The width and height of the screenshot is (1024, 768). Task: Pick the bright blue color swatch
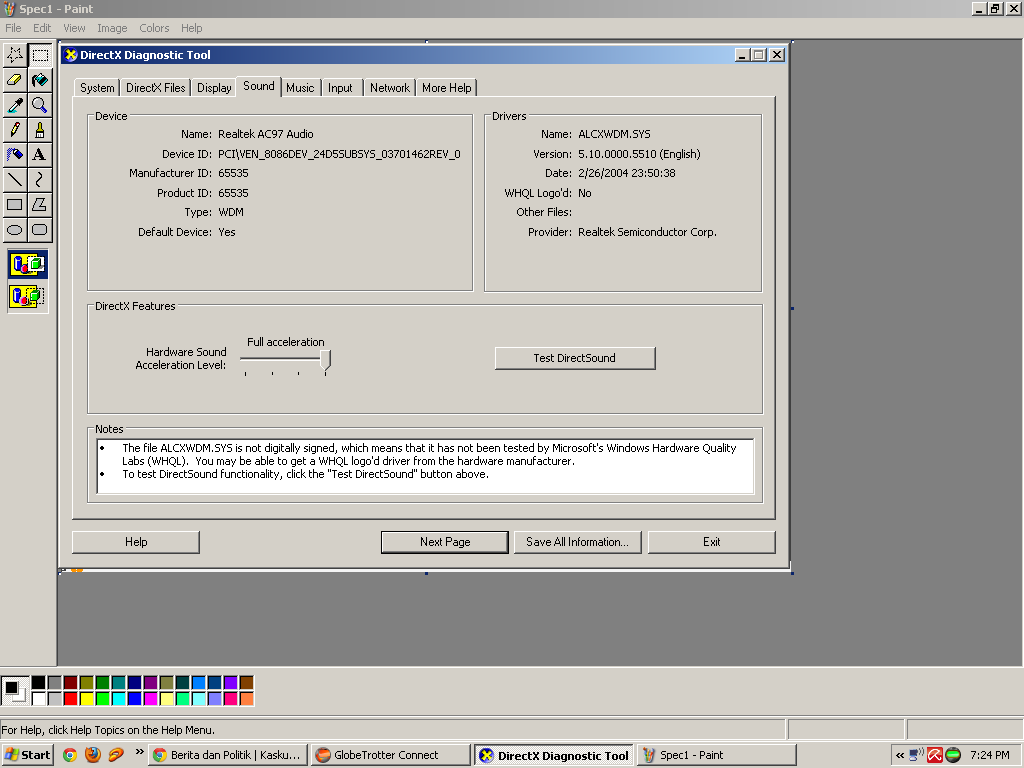pos(135,699)
